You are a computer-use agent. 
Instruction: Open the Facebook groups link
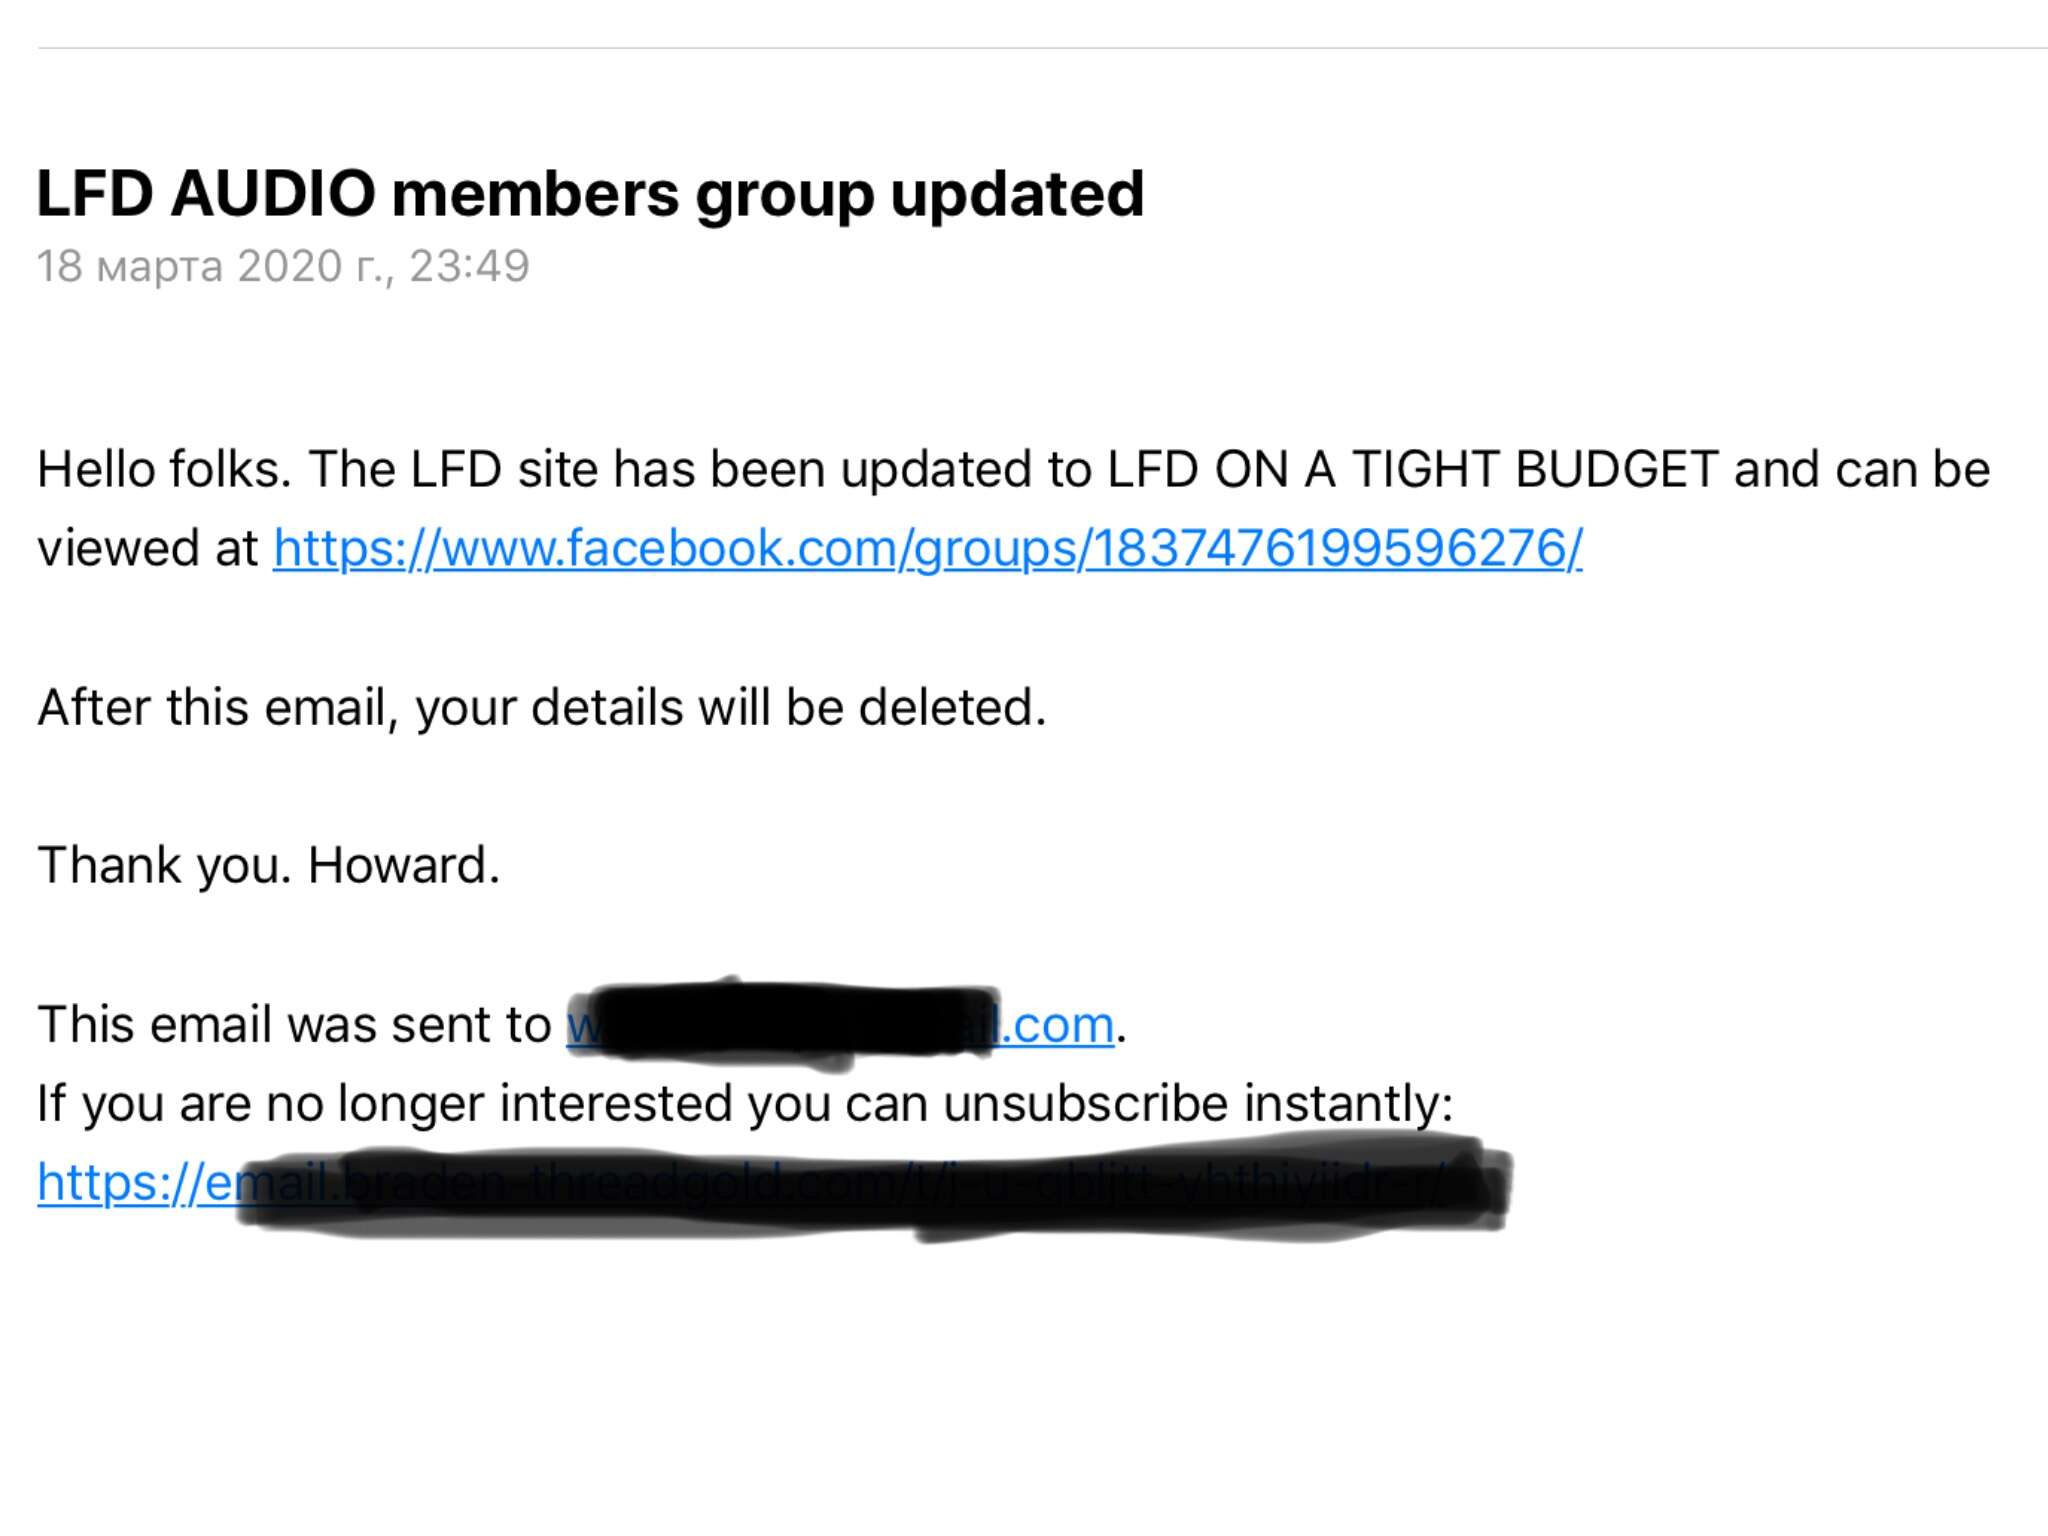tap(927, 549)
